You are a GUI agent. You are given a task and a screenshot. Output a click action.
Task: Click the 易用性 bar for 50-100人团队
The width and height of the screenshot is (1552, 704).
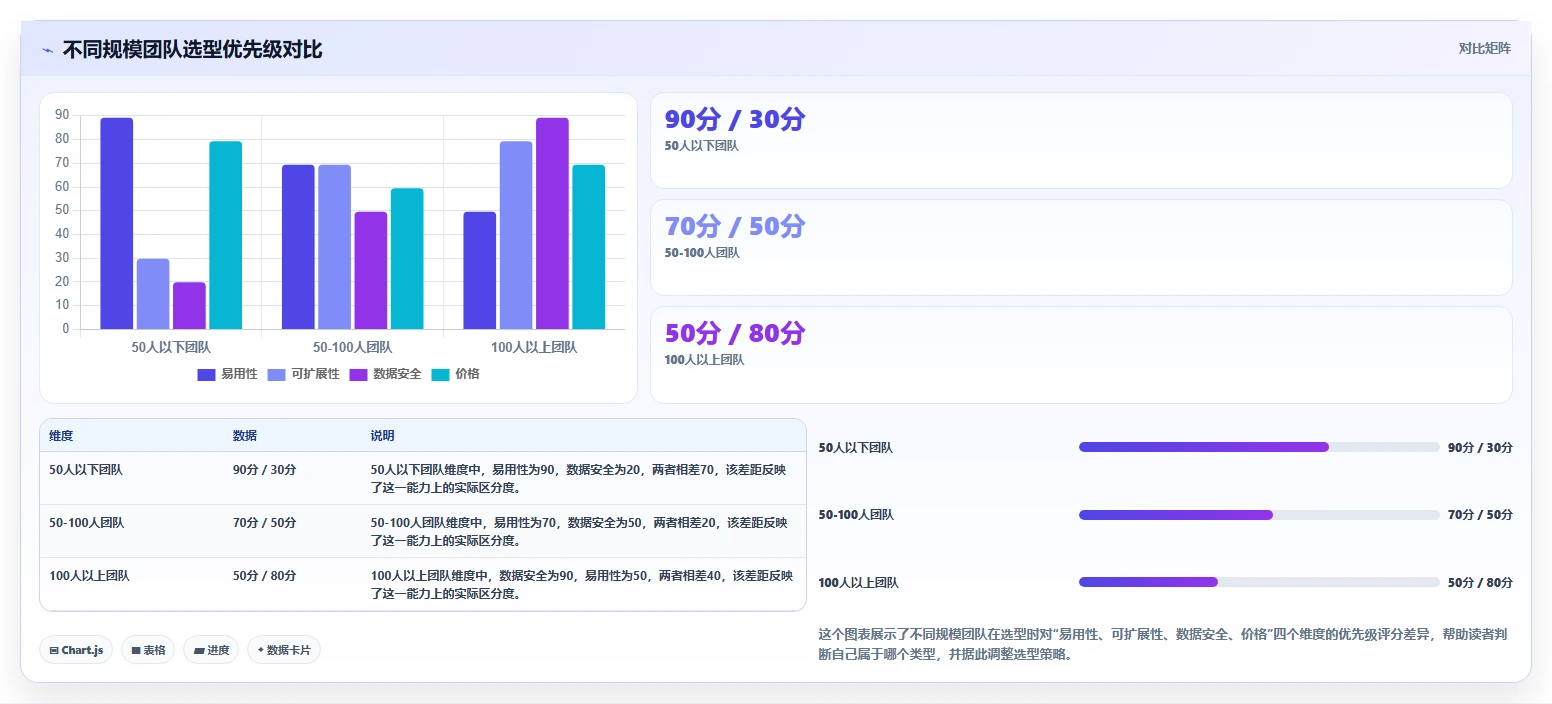(x=298, y=247)
